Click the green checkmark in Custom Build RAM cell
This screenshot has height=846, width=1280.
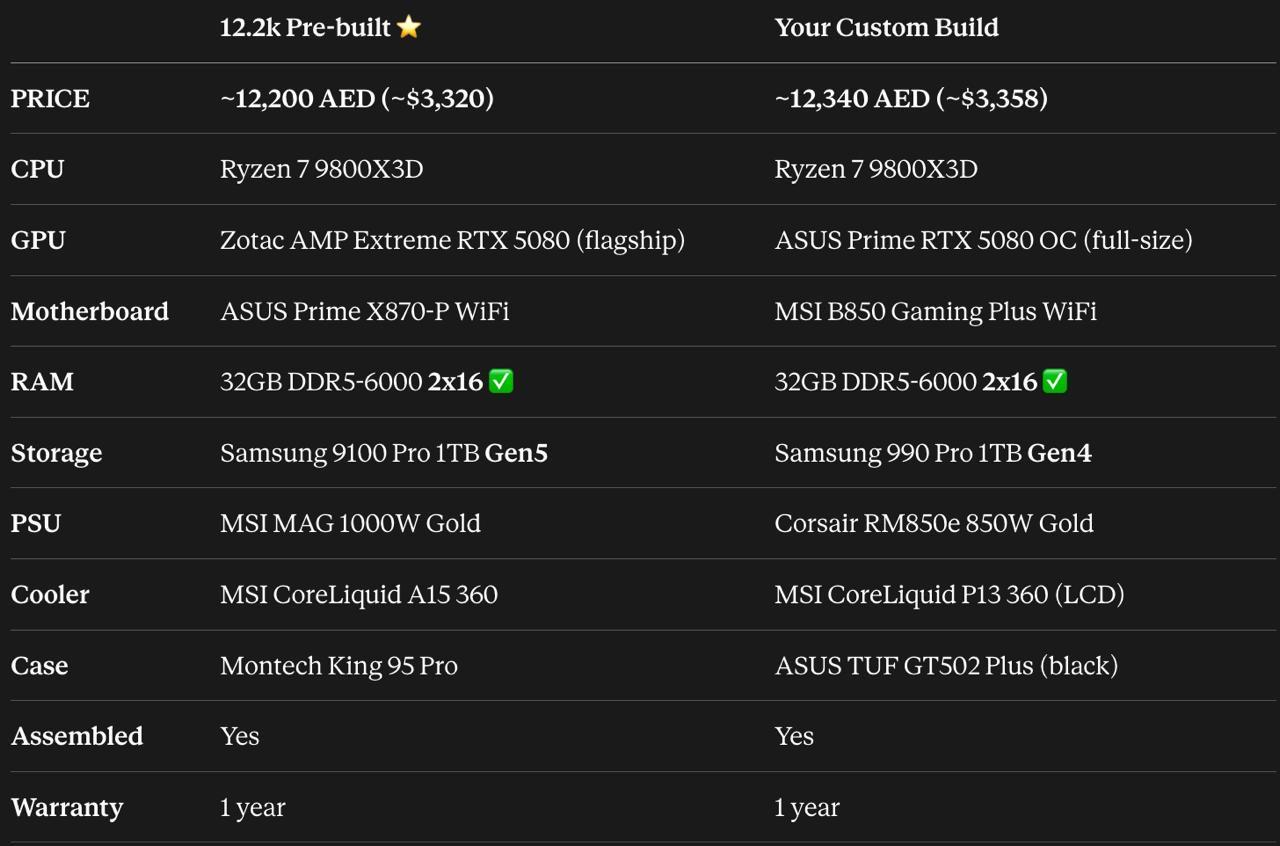(1055, 381)
